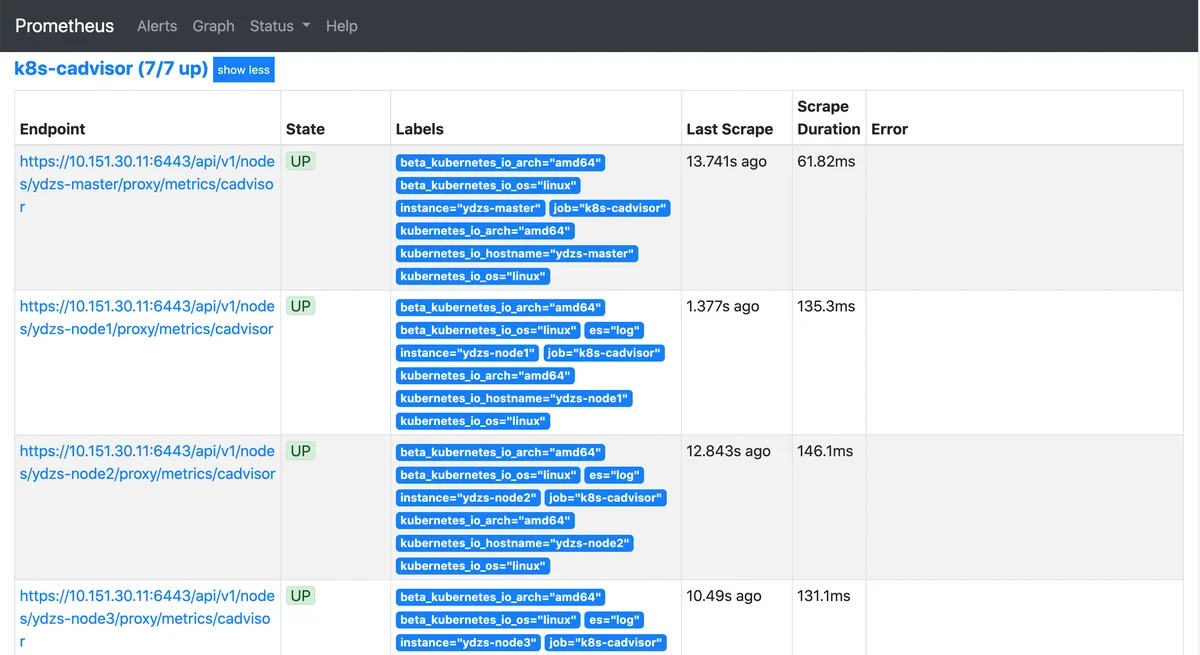This screenshot has width=1200, height=655.
Task: Click the show less button
Action: click(x=244, y=70)
